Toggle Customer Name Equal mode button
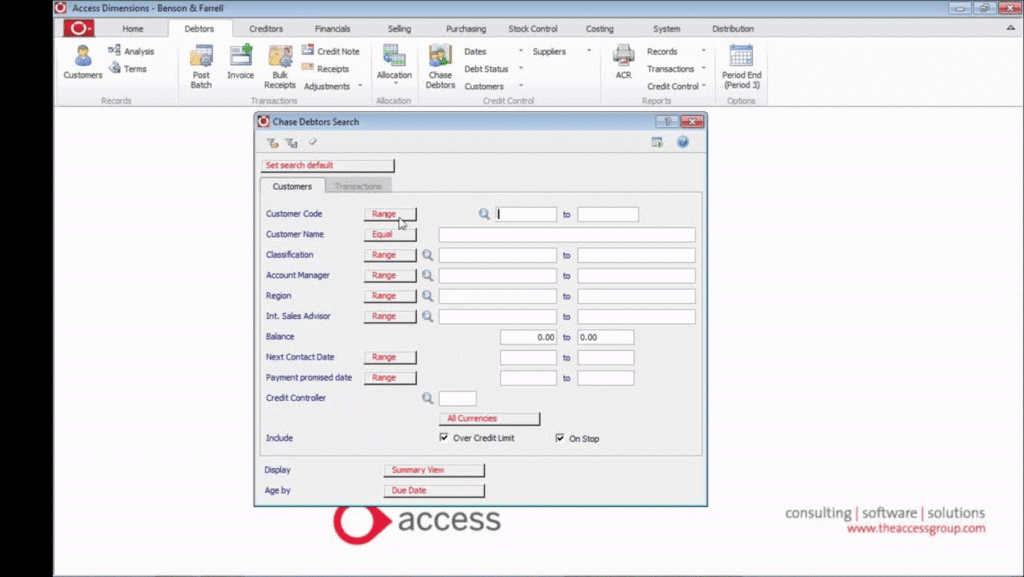The width and height of the screenshot is (1024, 577). [x=390, y=234]
